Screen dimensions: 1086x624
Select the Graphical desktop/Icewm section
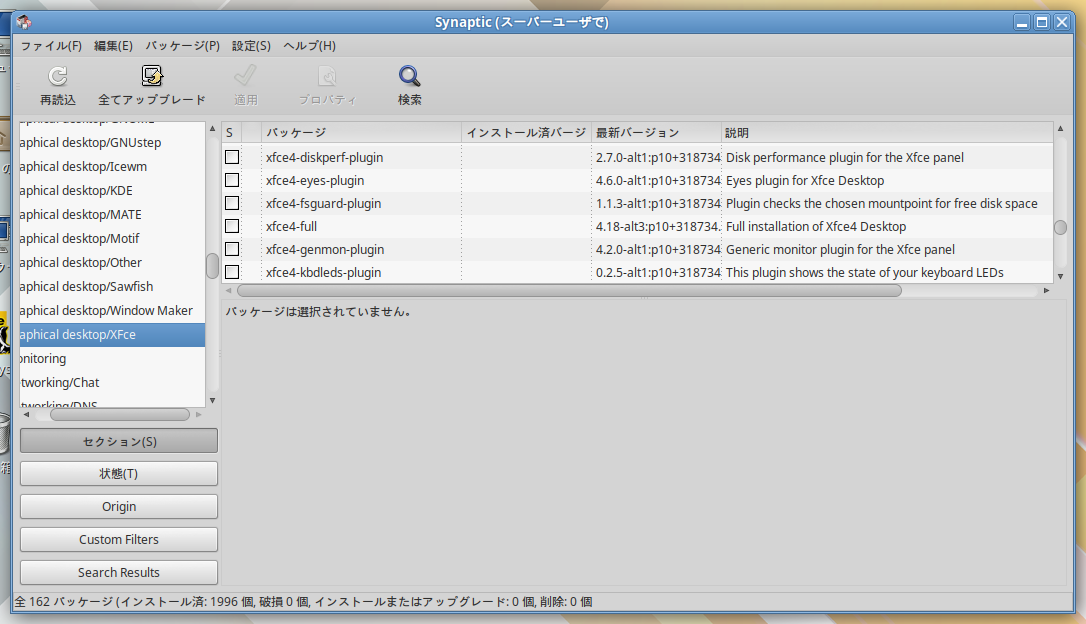(112, 166)
